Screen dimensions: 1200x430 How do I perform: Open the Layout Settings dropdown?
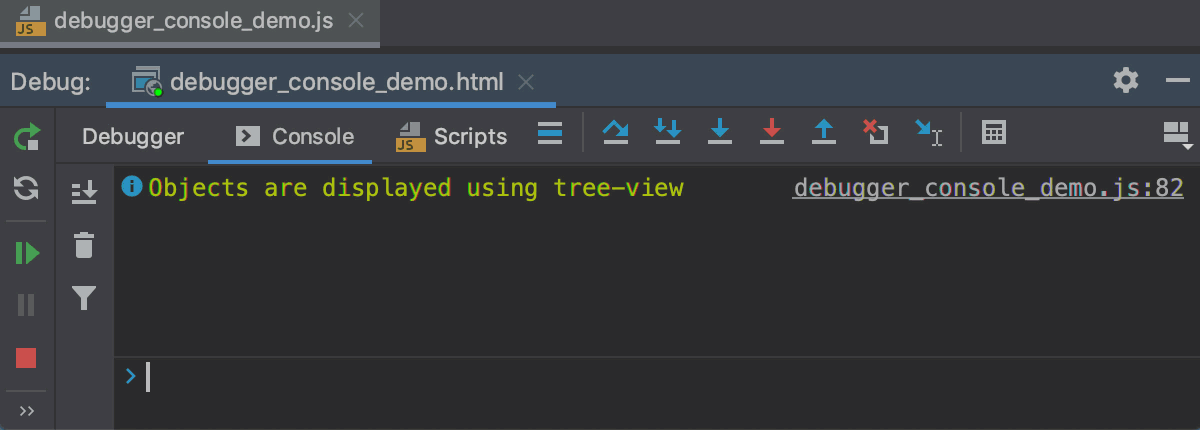[x=1176, y=135]
